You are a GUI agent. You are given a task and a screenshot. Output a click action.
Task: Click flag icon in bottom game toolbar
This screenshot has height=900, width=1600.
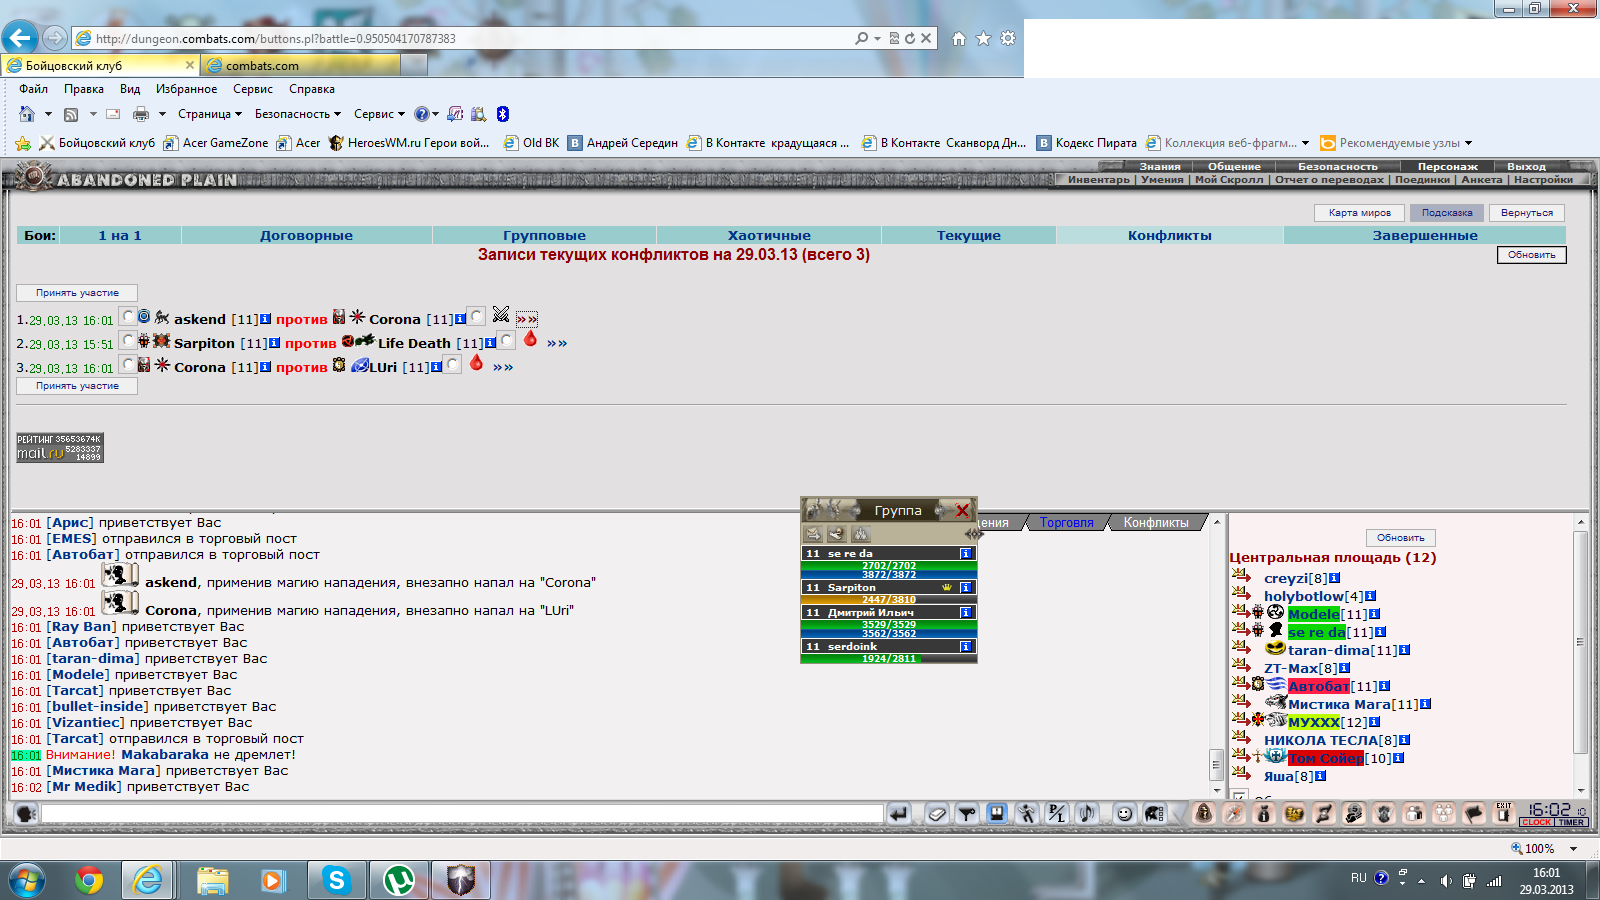[x=1473, y=813]
